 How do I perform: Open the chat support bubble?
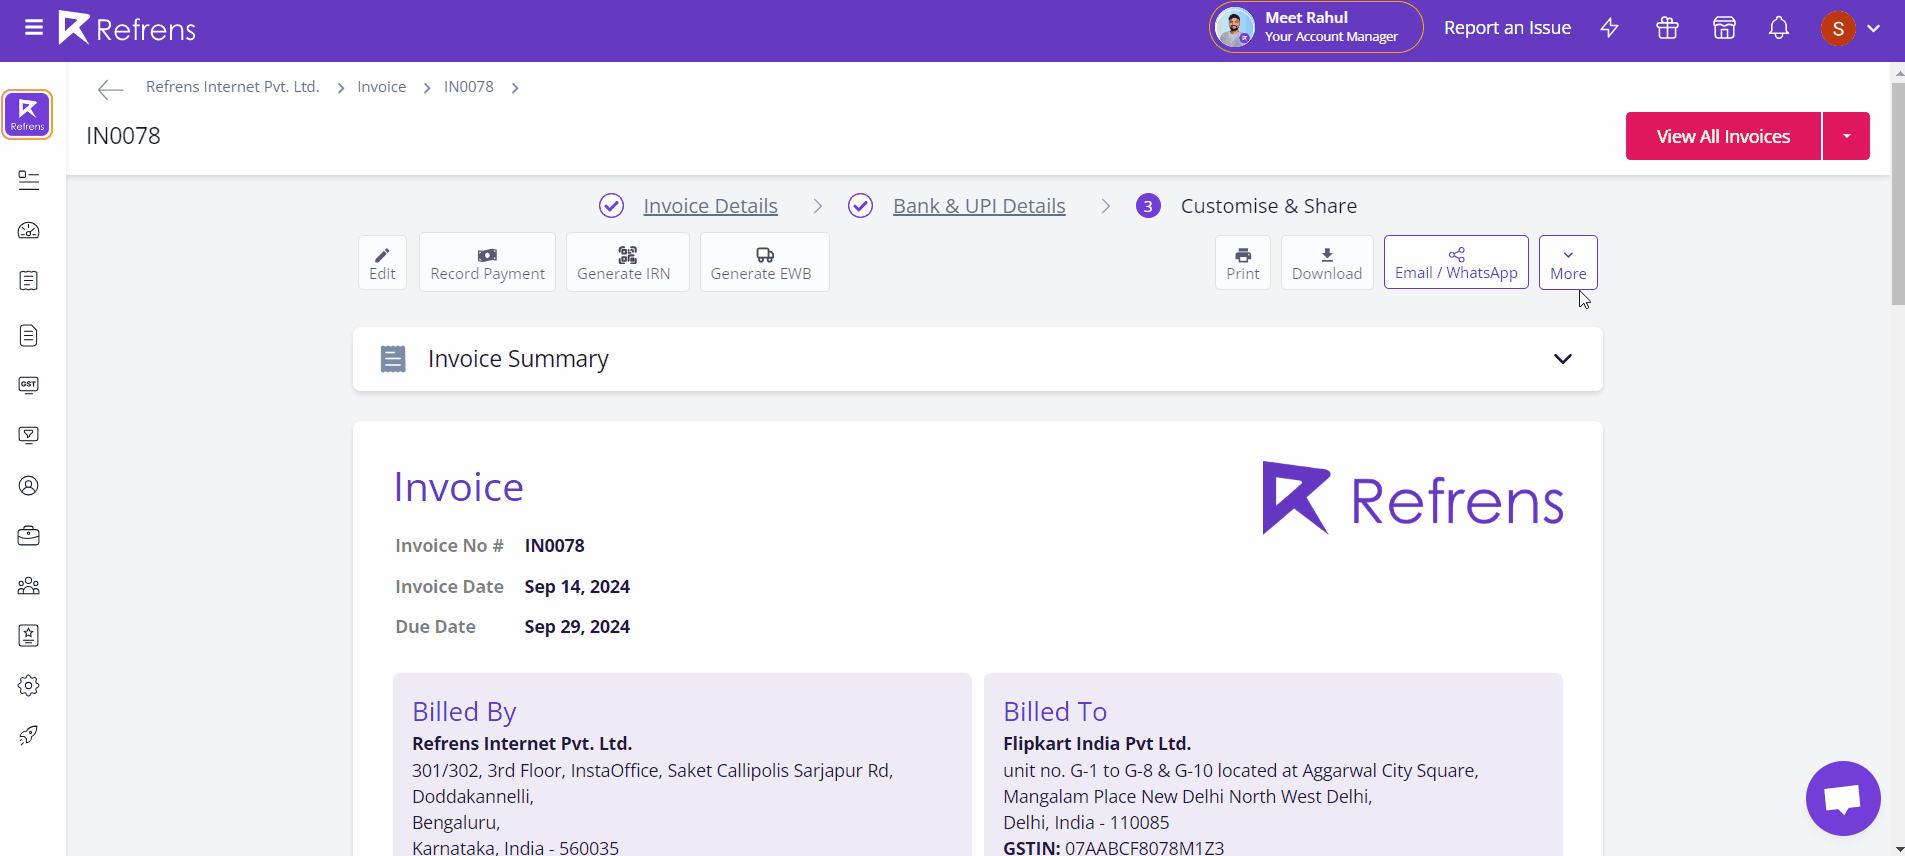click(1843, 798)
